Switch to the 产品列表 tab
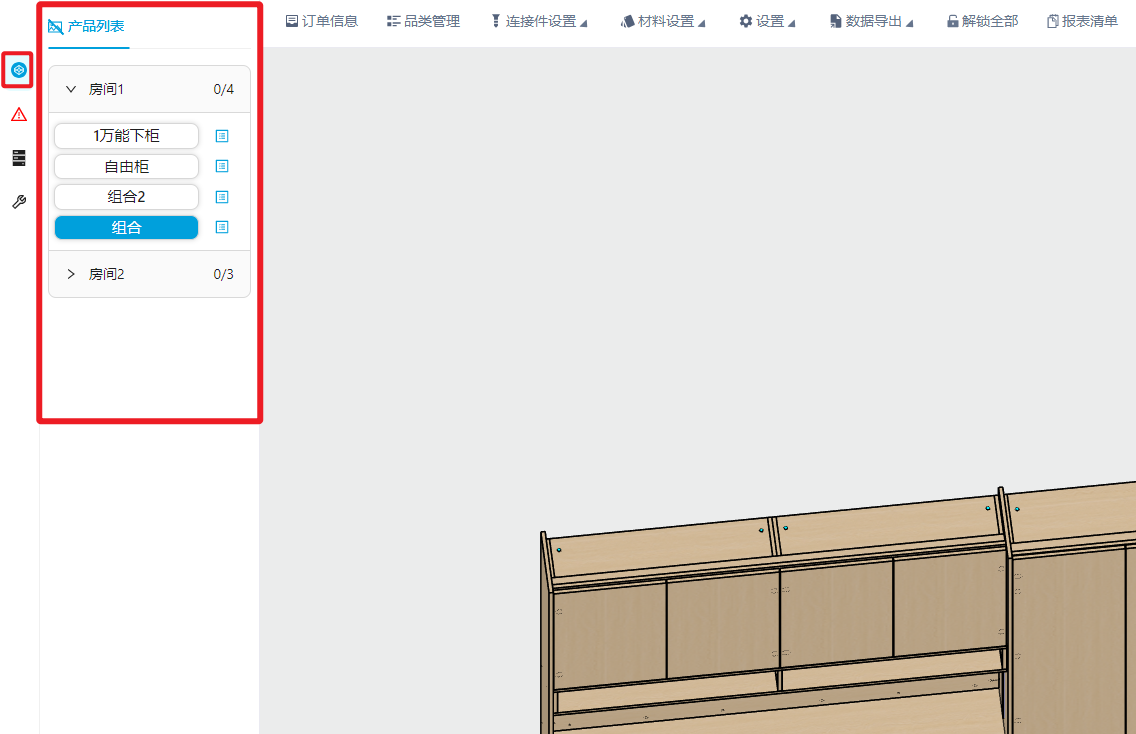Viewport: 1136px width, 734px height. [x=88, y=26]
